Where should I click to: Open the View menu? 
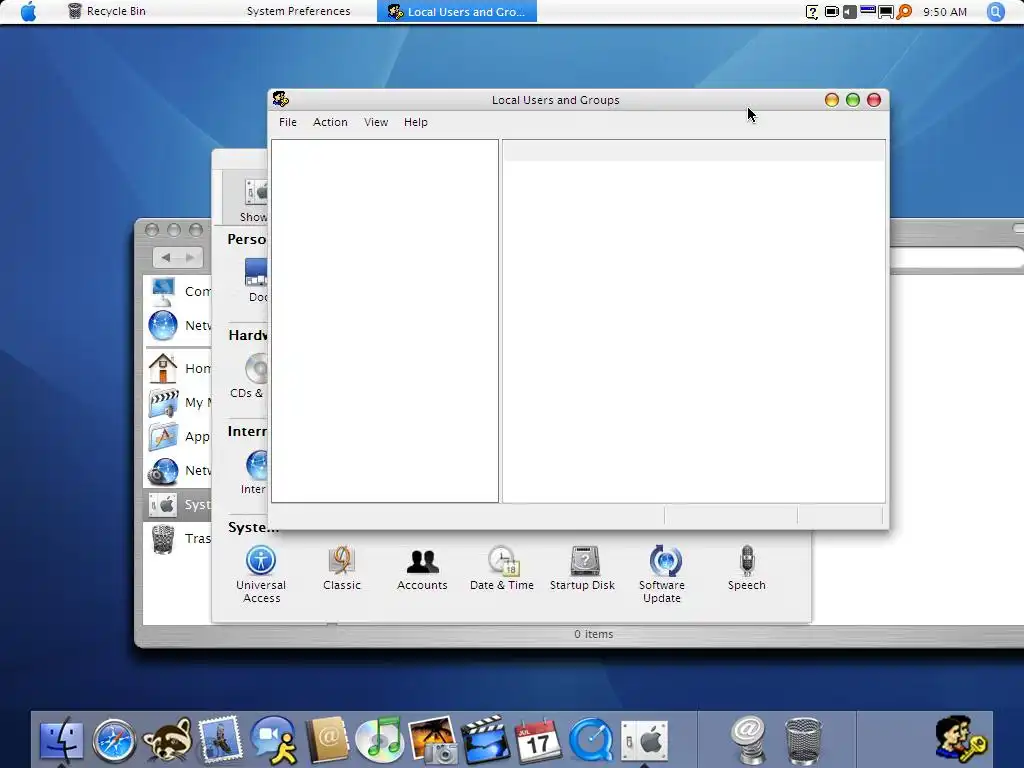pyautogui.click(x=376, y=122)
